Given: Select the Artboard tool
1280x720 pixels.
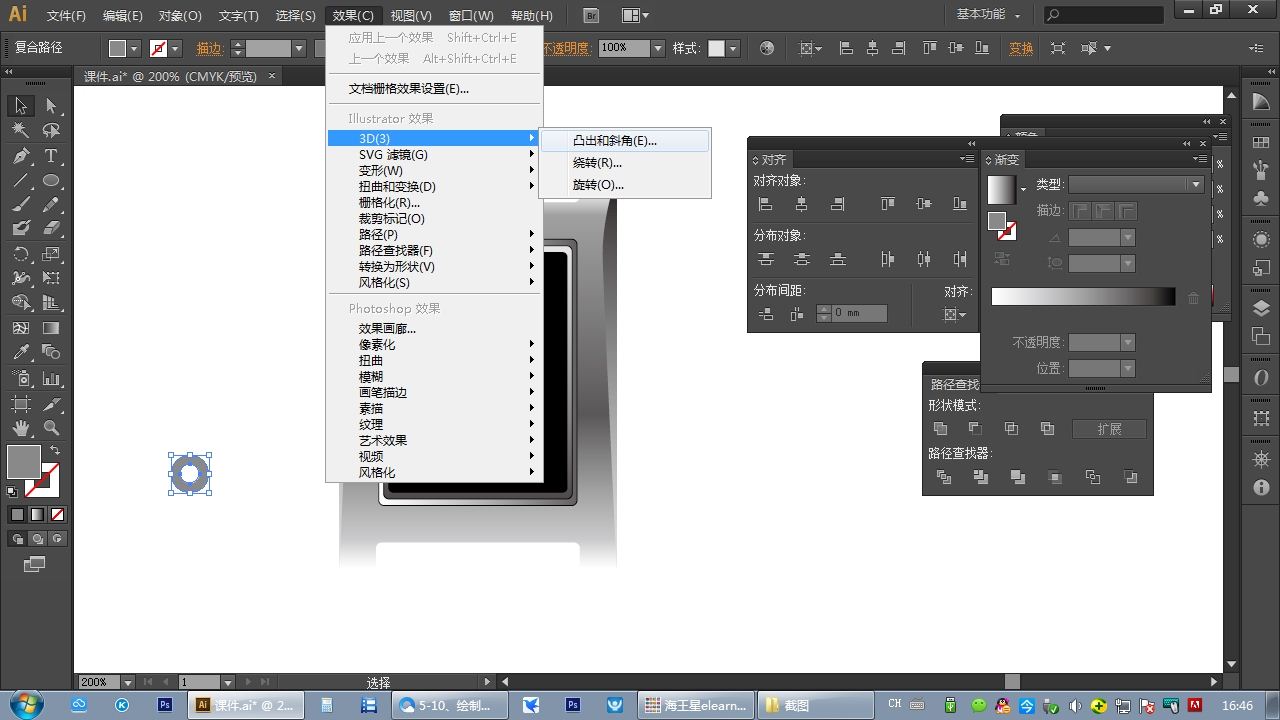Looking at the screenshot, I should [x=21, y=404].
